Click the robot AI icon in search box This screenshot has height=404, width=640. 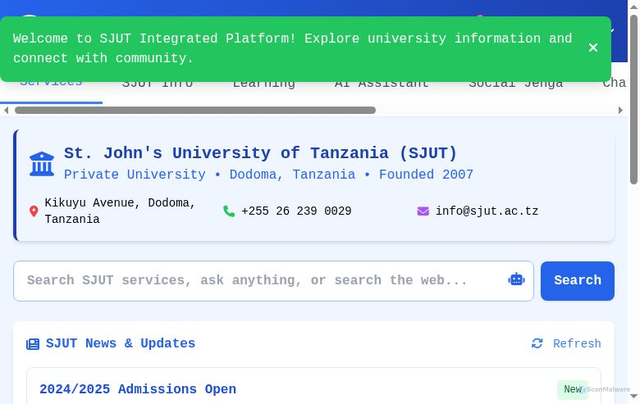pyautogui.click(x=516, y=280)
